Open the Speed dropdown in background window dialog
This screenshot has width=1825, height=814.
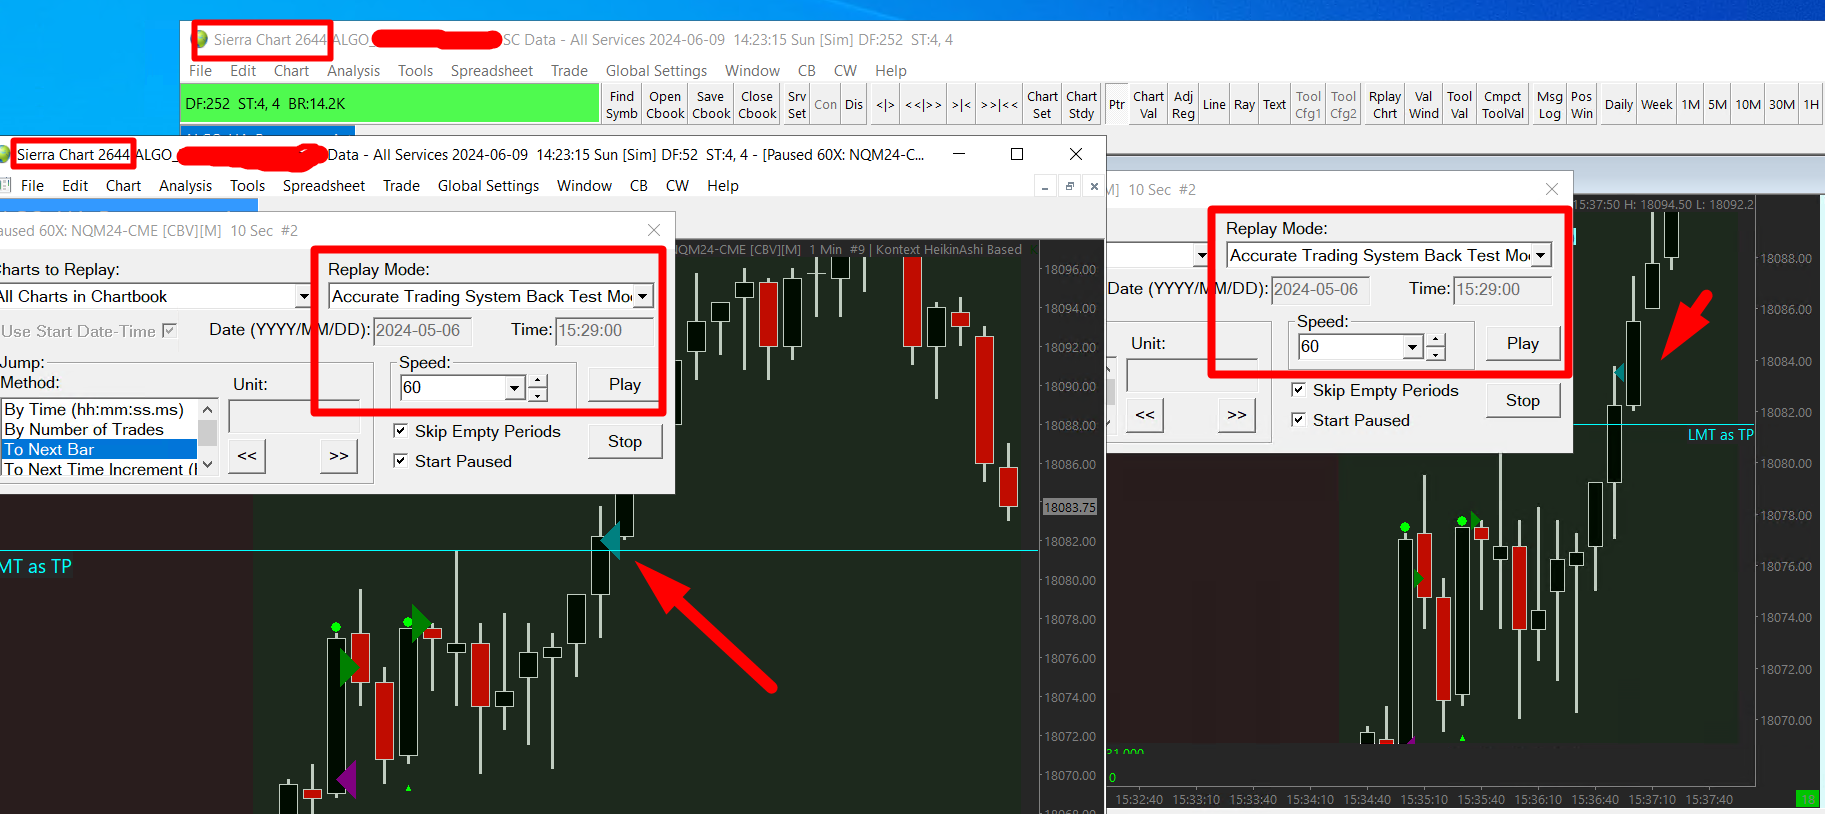coord(1412,346)
